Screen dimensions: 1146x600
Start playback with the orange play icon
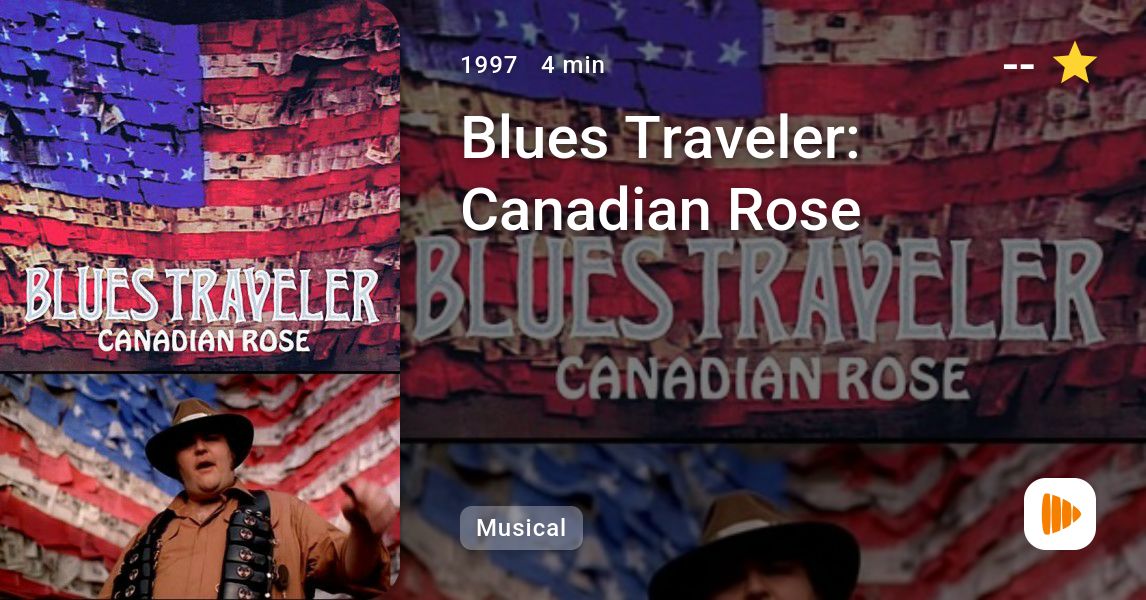tap(1060, 514)
